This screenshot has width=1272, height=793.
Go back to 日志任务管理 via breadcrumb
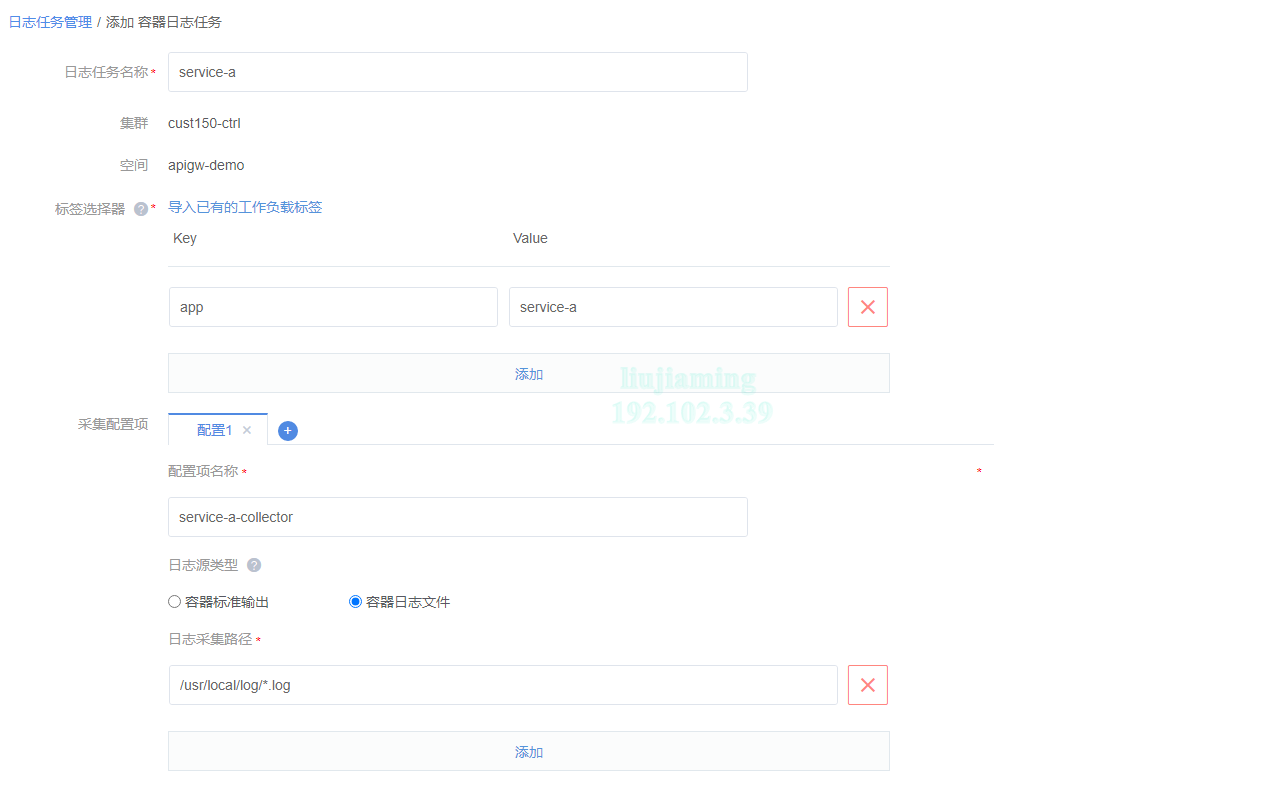(x=50, y=21)
